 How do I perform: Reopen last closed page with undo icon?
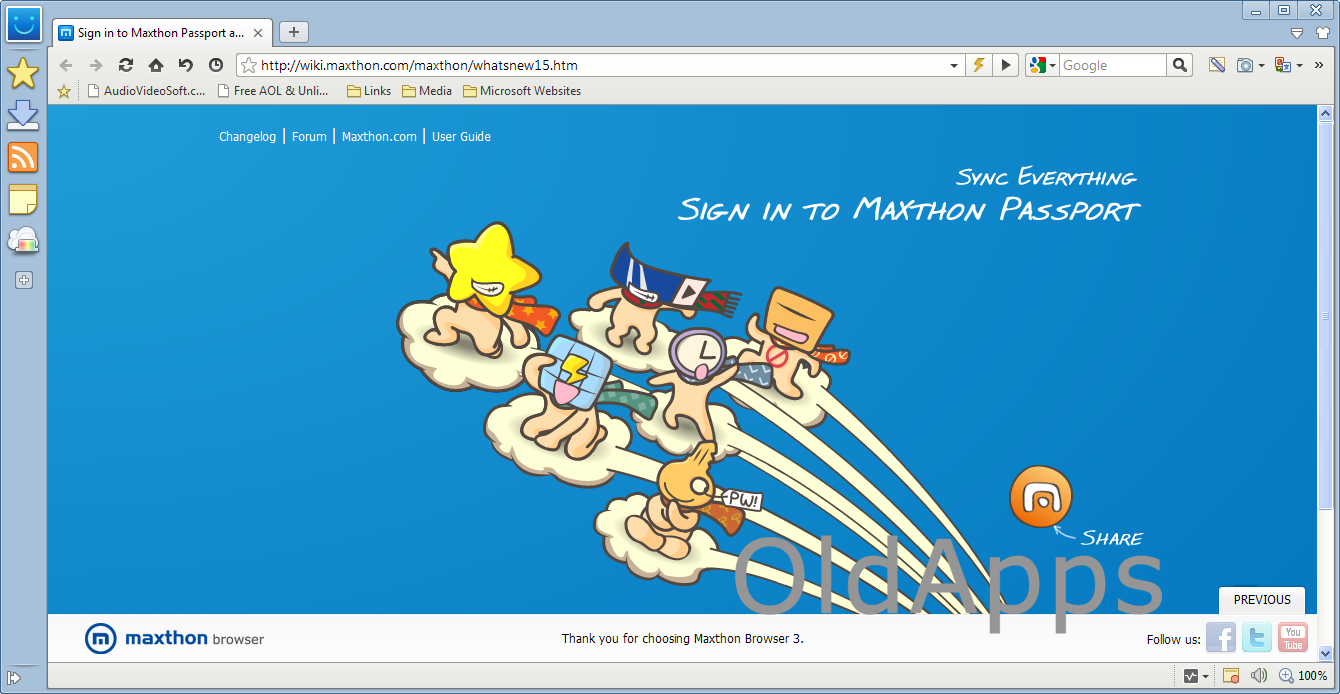click(186, 65)
